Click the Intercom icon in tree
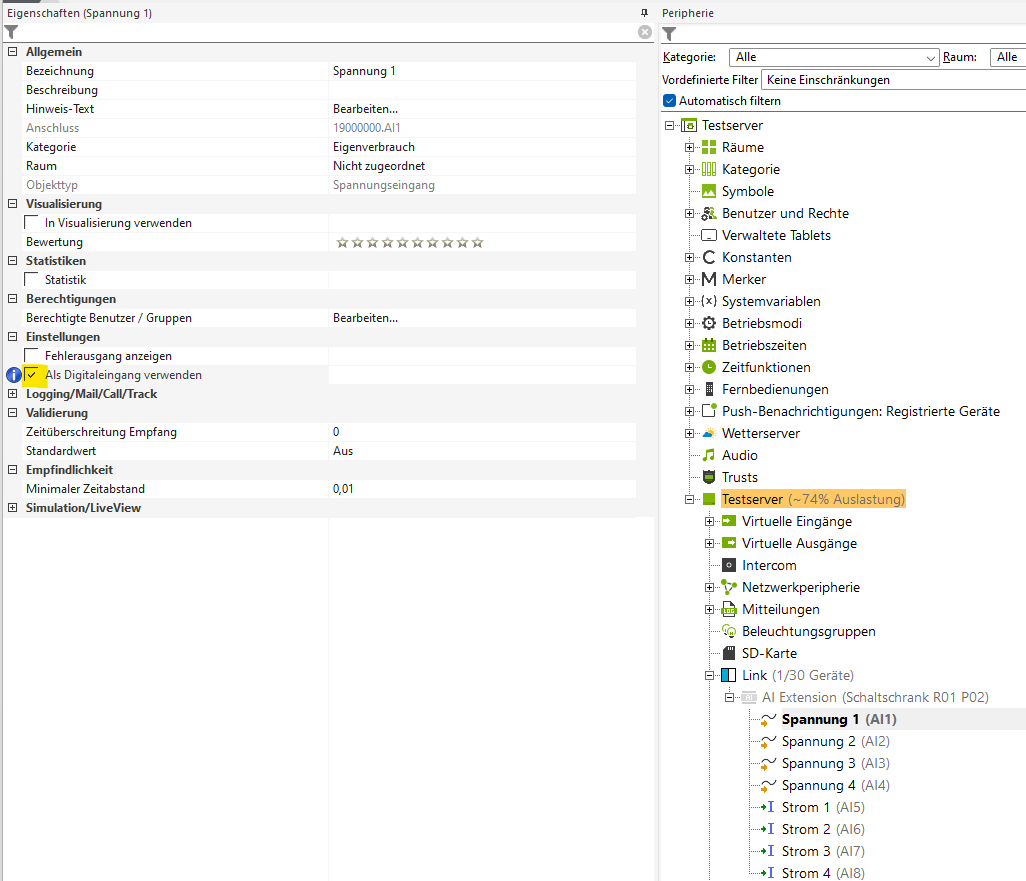 pyautogui.click(x=729, y=565)
